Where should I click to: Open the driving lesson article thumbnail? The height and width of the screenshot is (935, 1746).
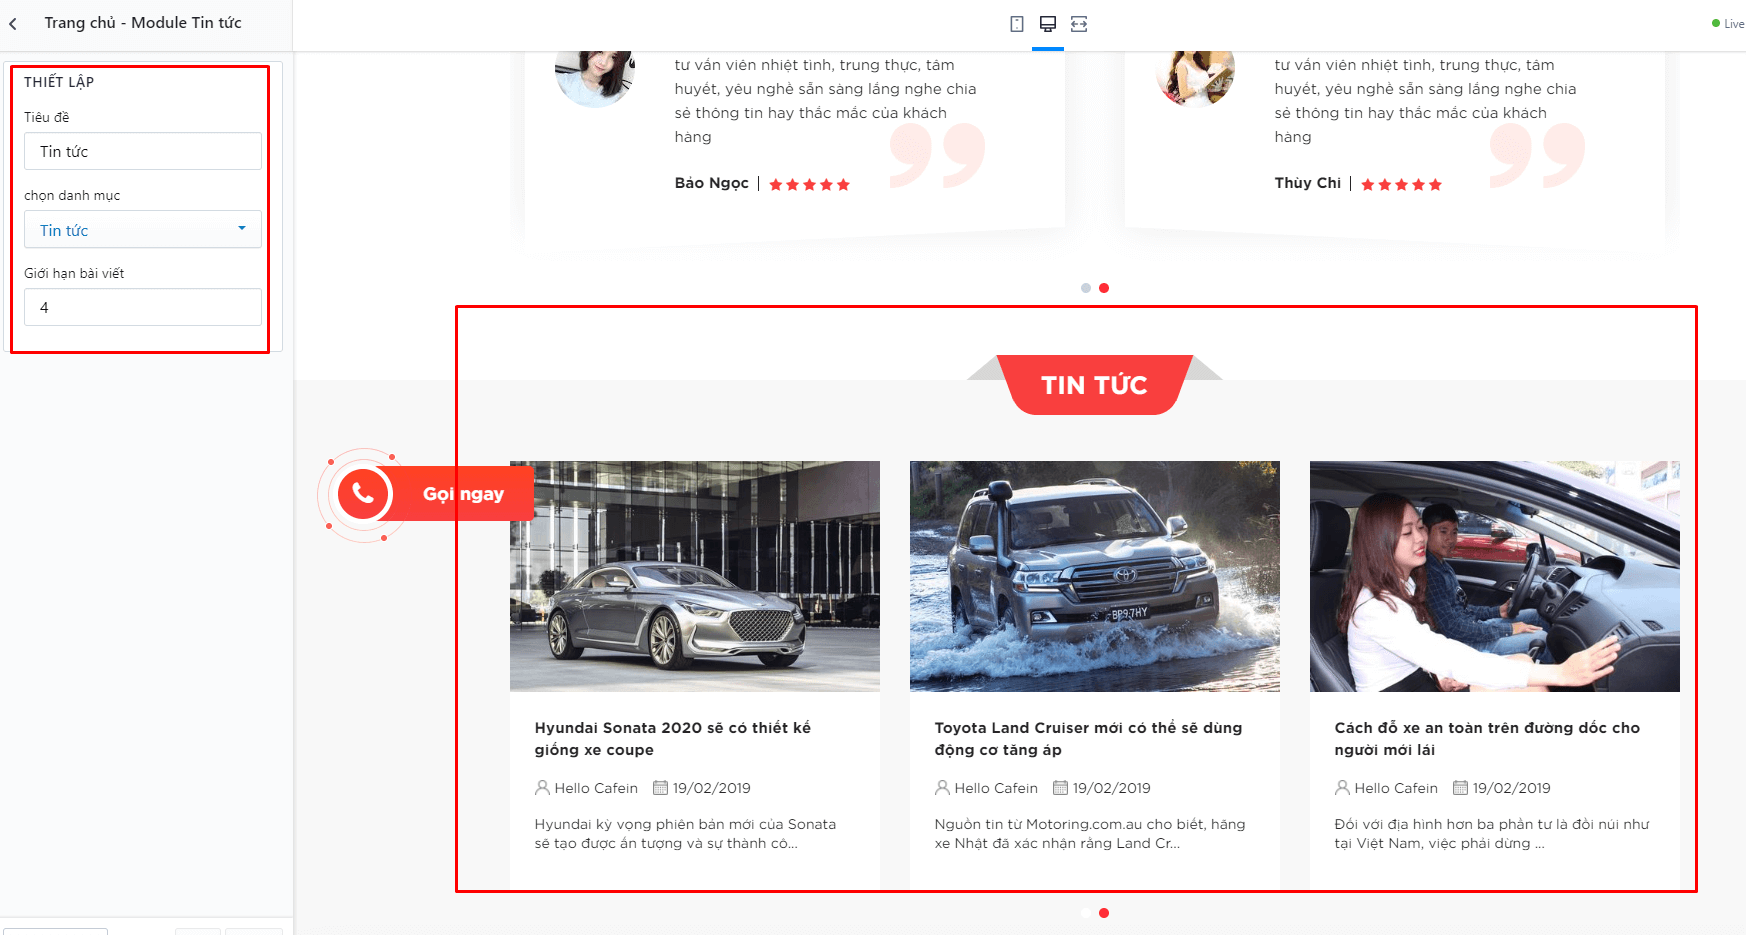pos(1495,576)
